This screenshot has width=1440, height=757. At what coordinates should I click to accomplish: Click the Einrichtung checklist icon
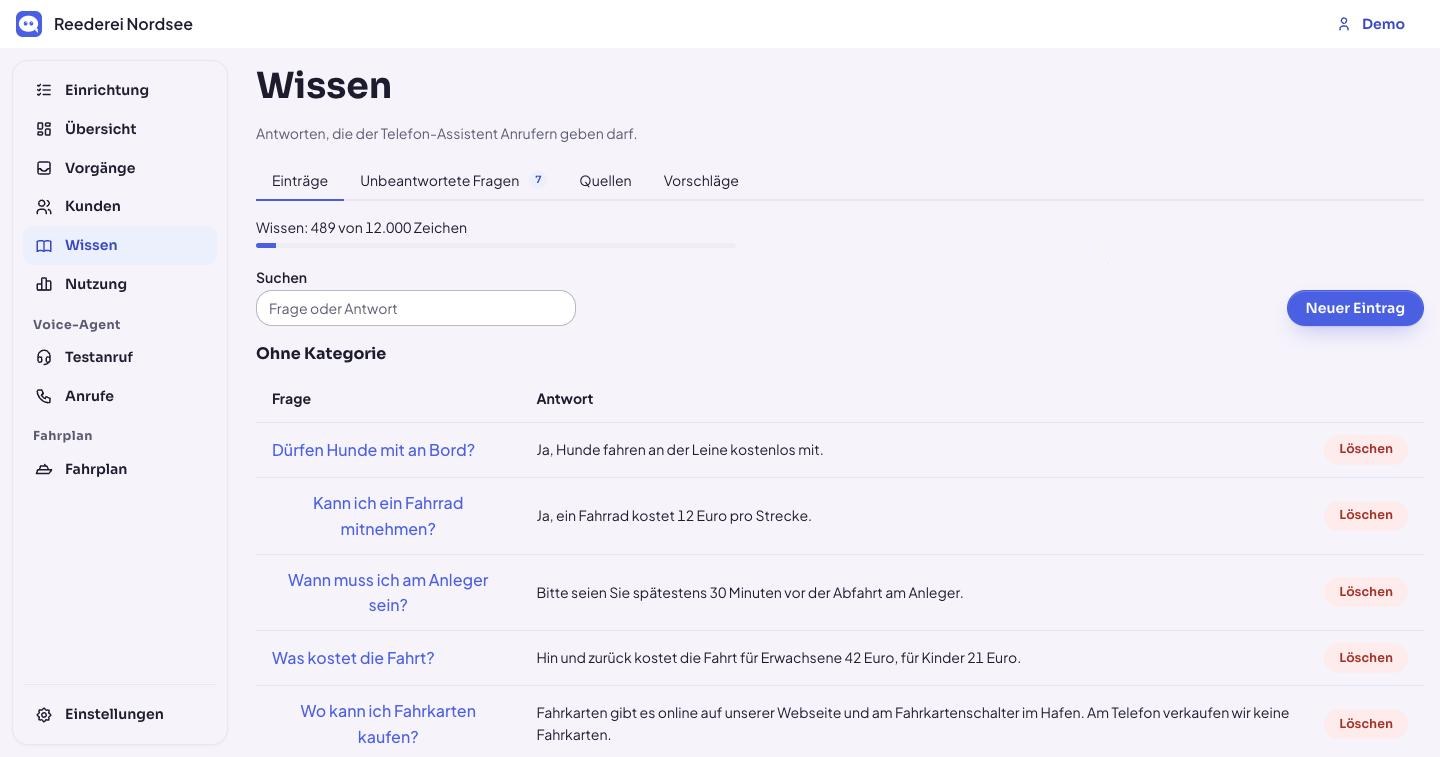tap(44, 90)
